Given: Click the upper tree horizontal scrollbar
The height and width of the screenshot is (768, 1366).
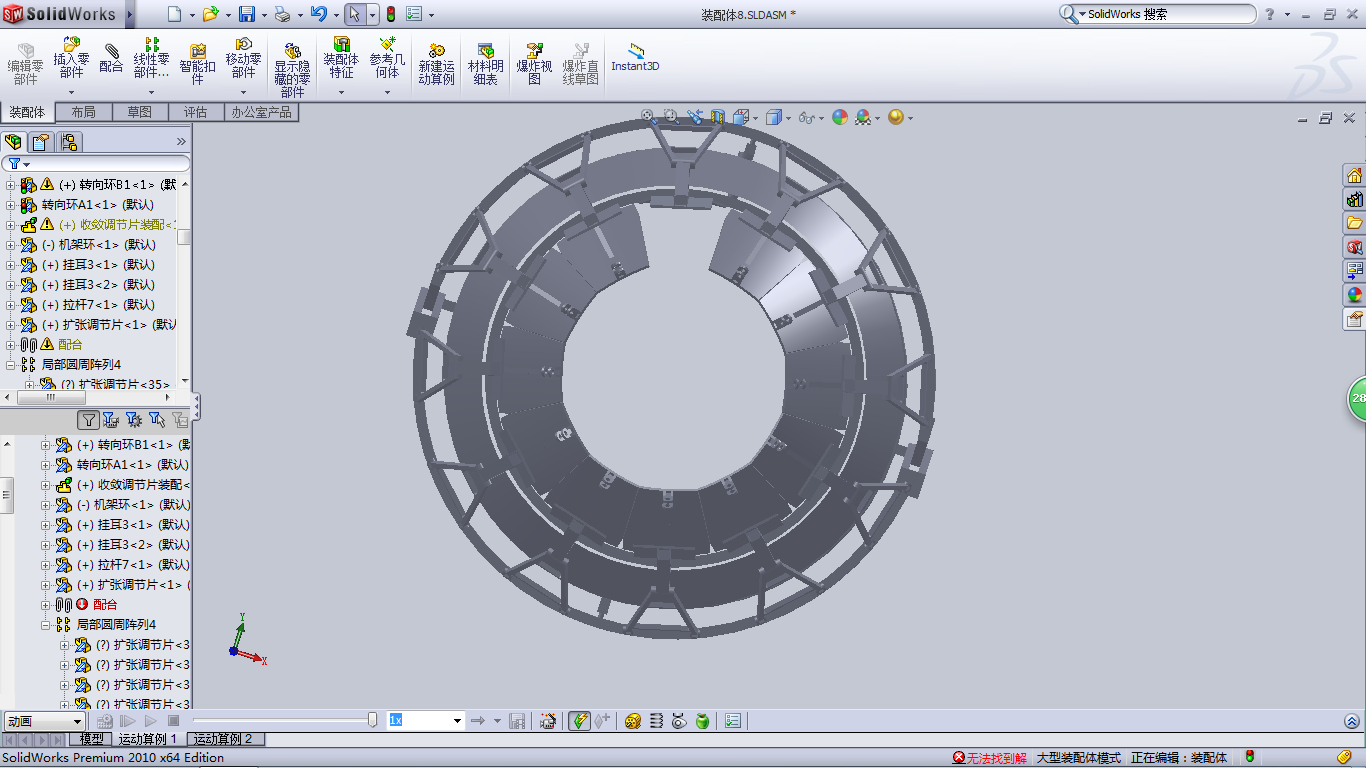Looking at the screenshot, I should coord(51,398).
